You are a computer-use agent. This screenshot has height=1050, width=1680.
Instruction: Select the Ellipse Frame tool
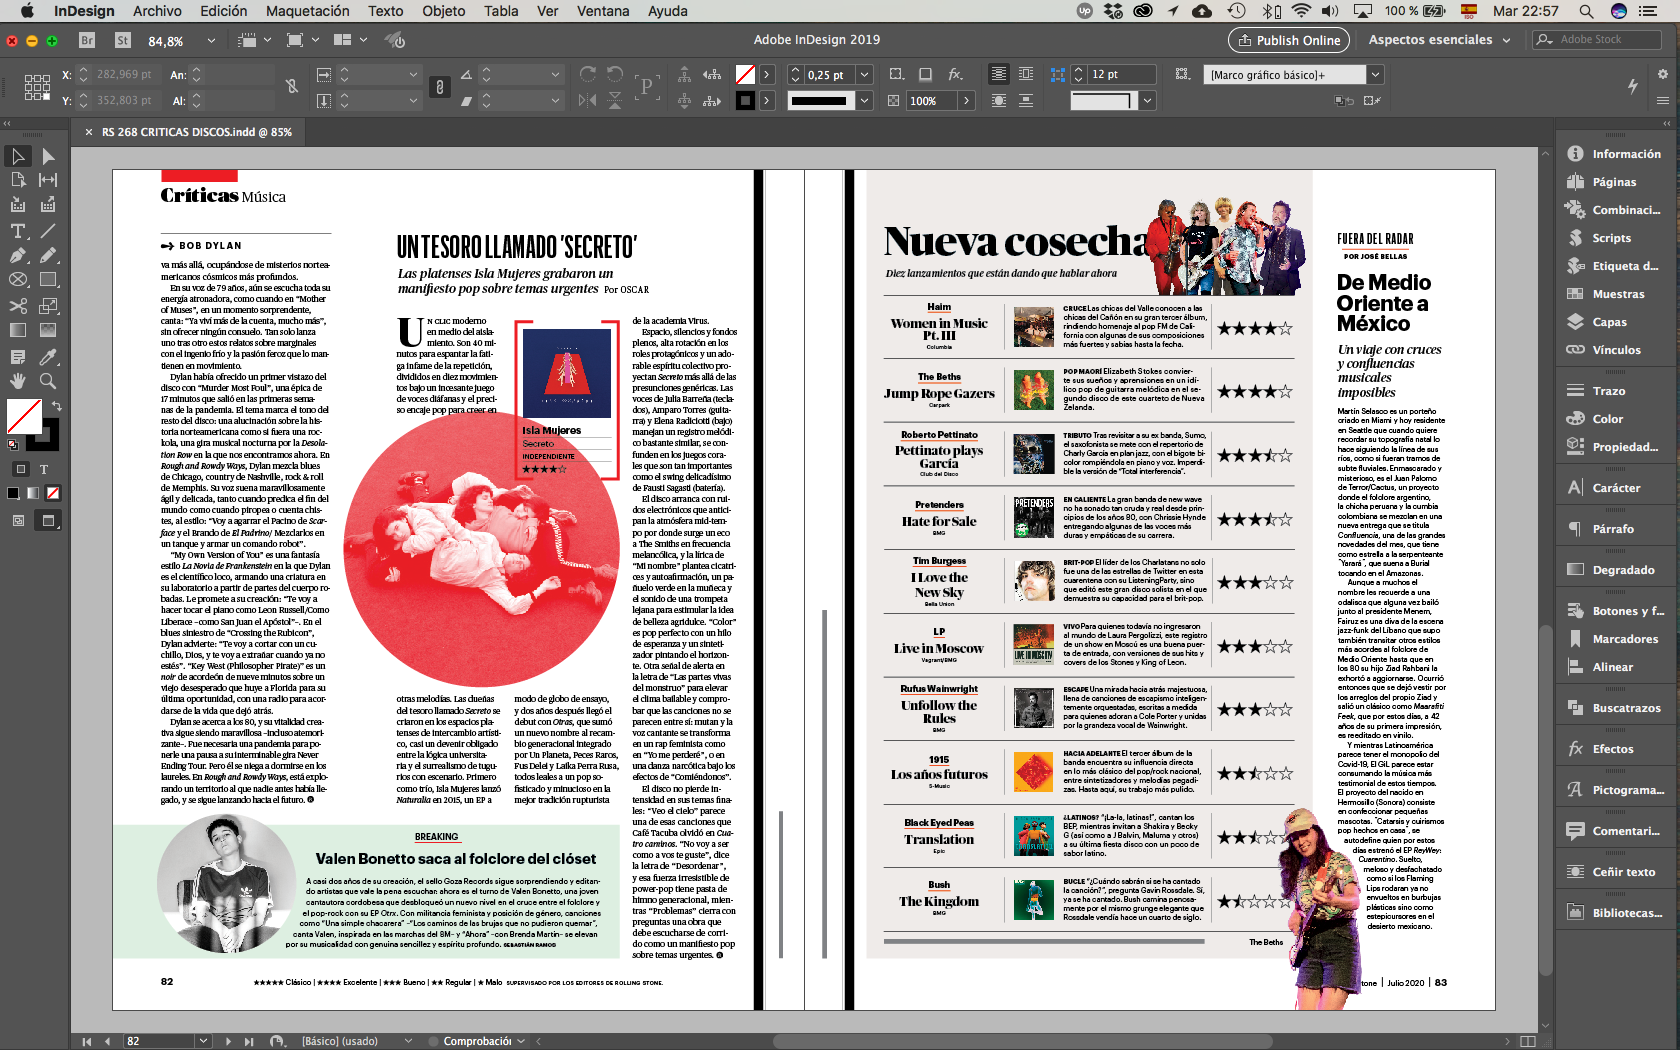(18, 280)
